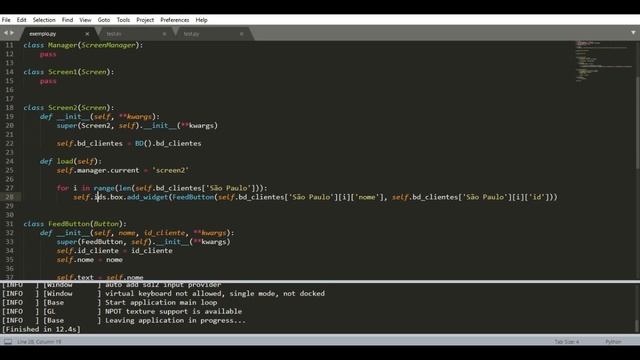Click the 'pass' statement on line 12

[x=48, y=54]
